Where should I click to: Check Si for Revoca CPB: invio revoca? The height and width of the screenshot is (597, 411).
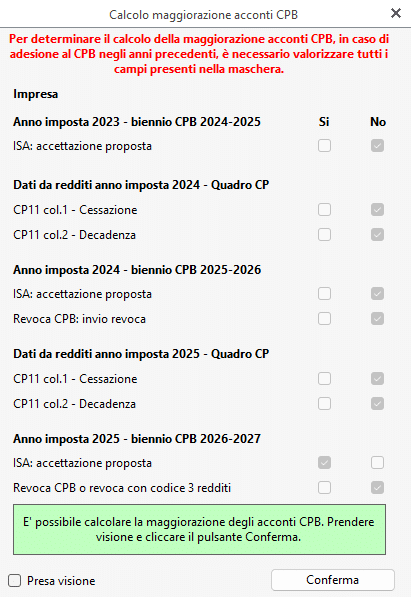[x=325, y=319]
